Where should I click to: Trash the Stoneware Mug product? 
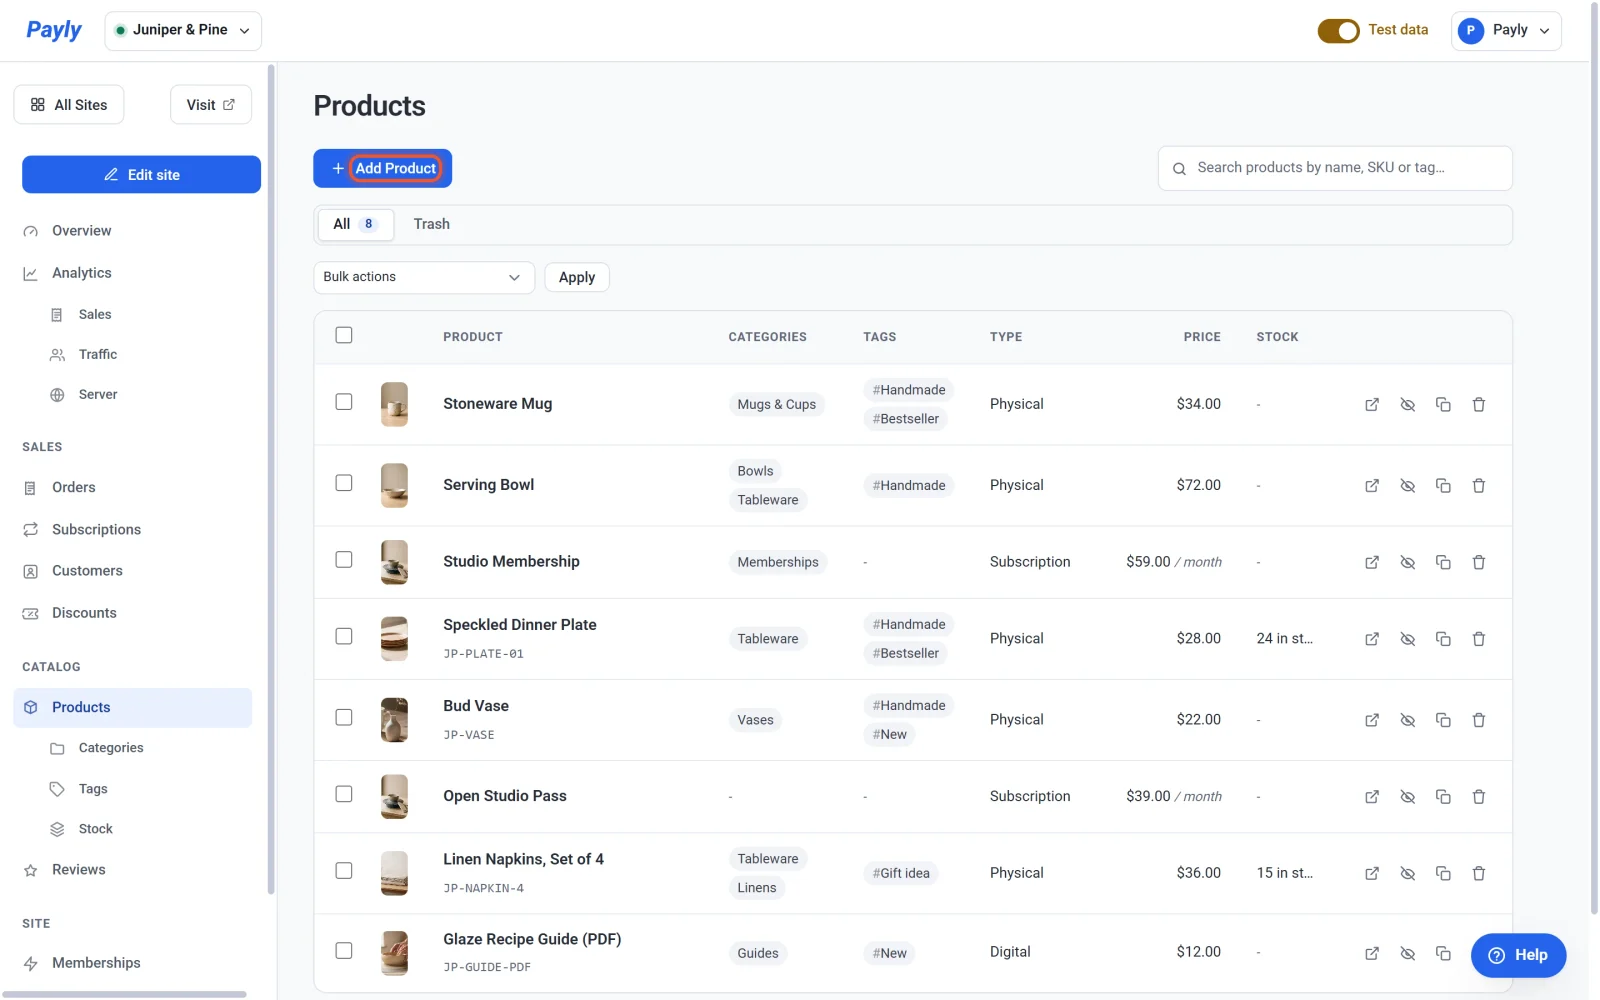pyautogui.click(x=1479, y=404)
